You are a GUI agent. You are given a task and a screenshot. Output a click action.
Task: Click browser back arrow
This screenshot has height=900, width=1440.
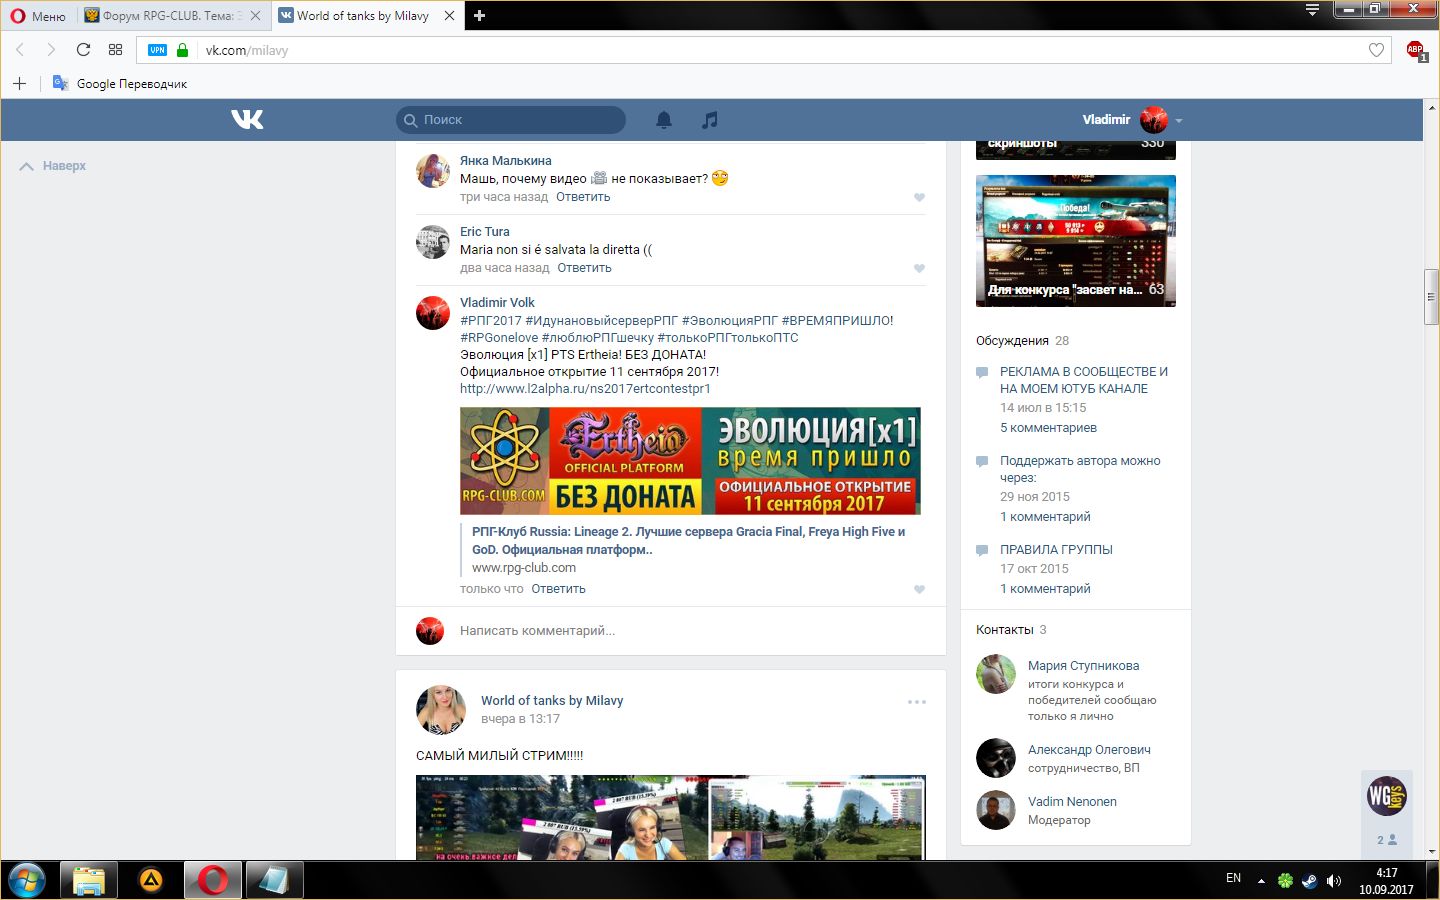(20, 49)
